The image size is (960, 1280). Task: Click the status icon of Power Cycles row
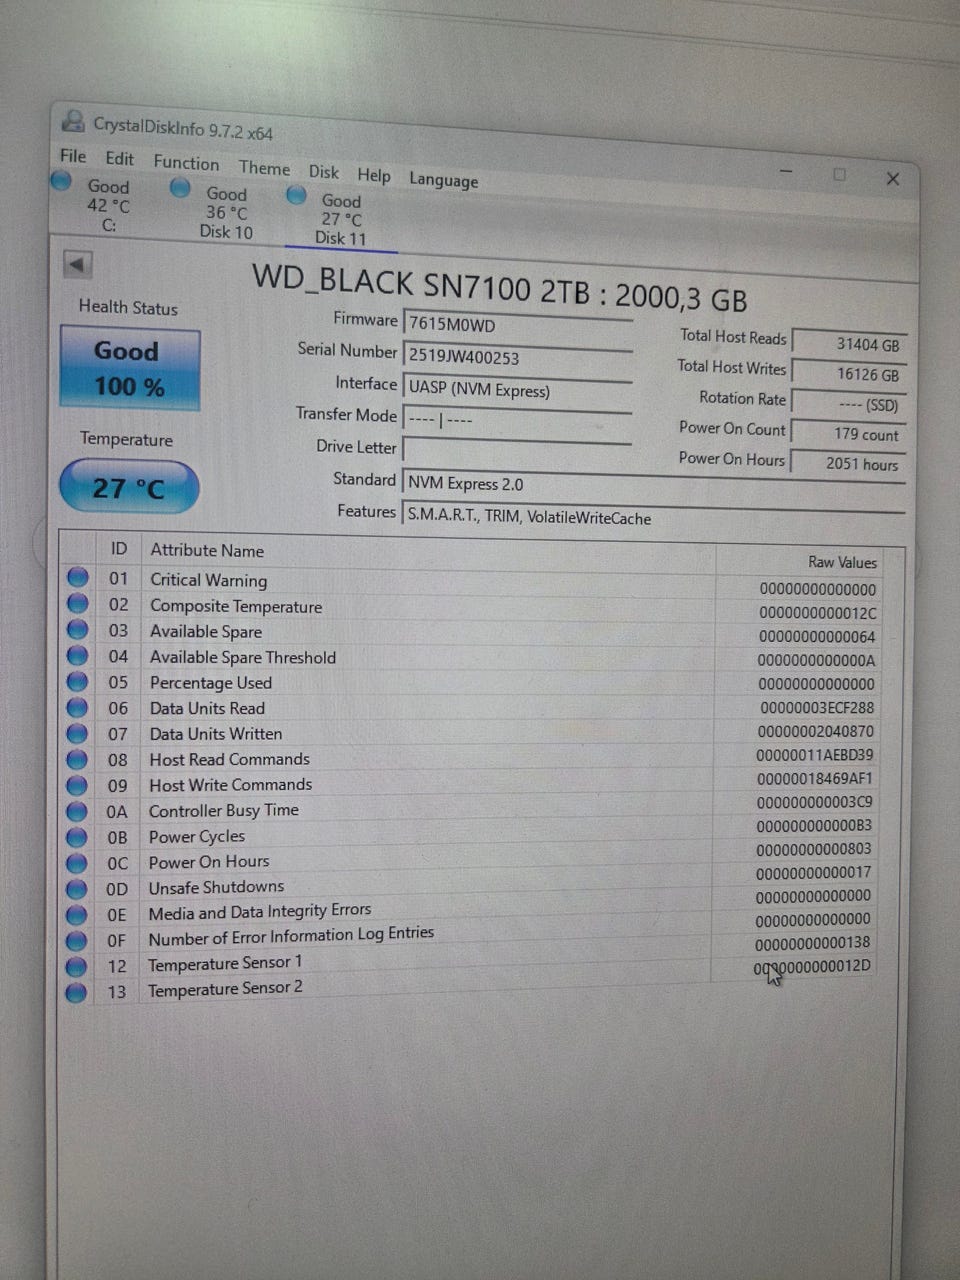pos(77,837)
